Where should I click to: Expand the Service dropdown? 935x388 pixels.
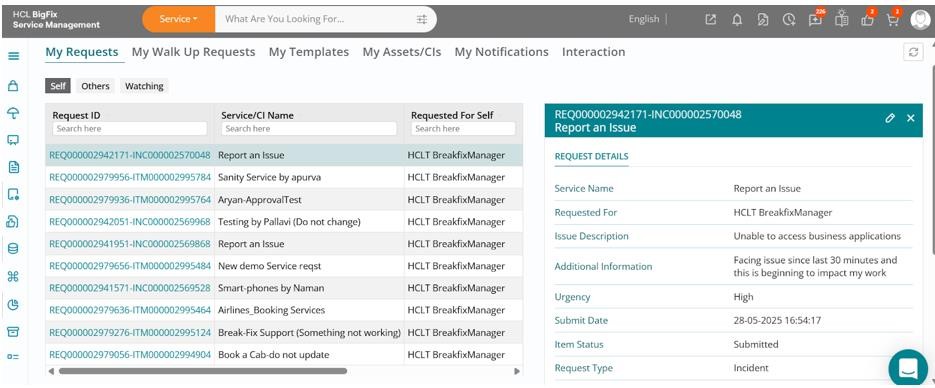(x=178, y=19)
